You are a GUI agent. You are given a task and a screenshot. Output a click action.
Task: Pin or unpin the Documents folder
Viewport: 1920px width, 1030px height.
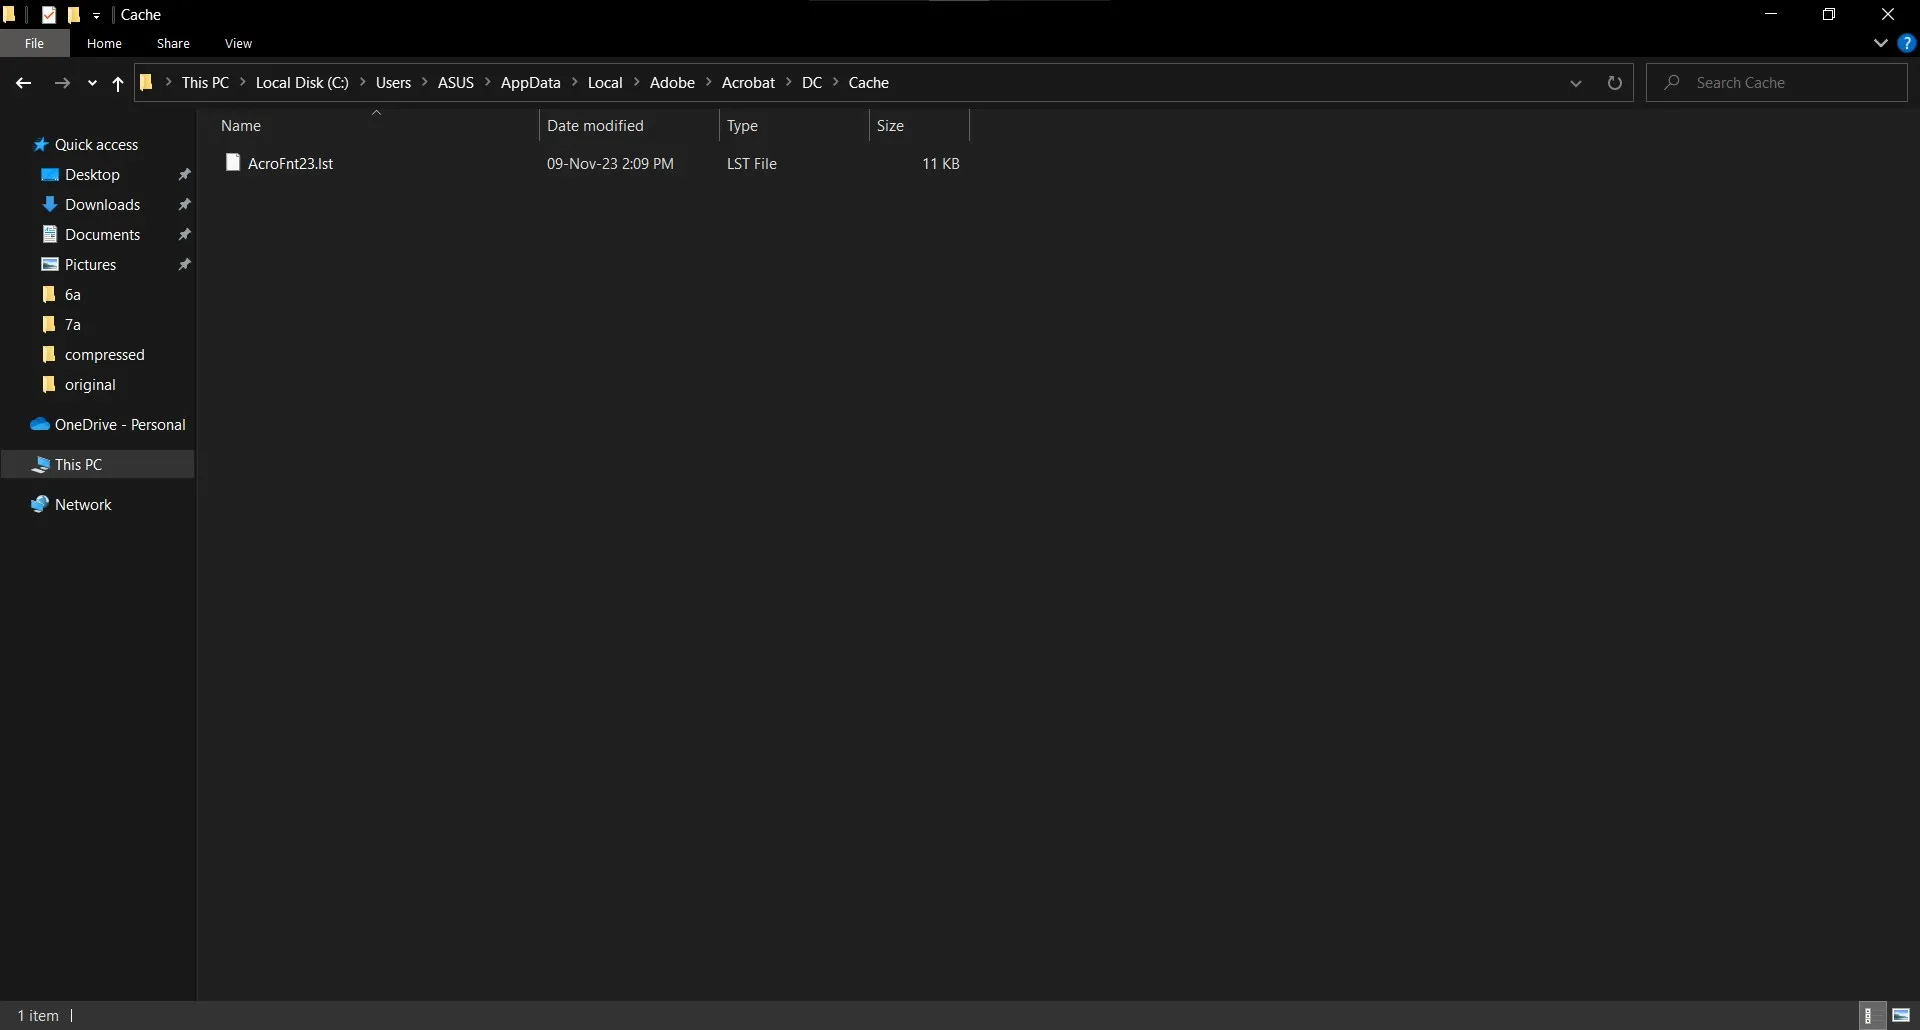[185, 234]
